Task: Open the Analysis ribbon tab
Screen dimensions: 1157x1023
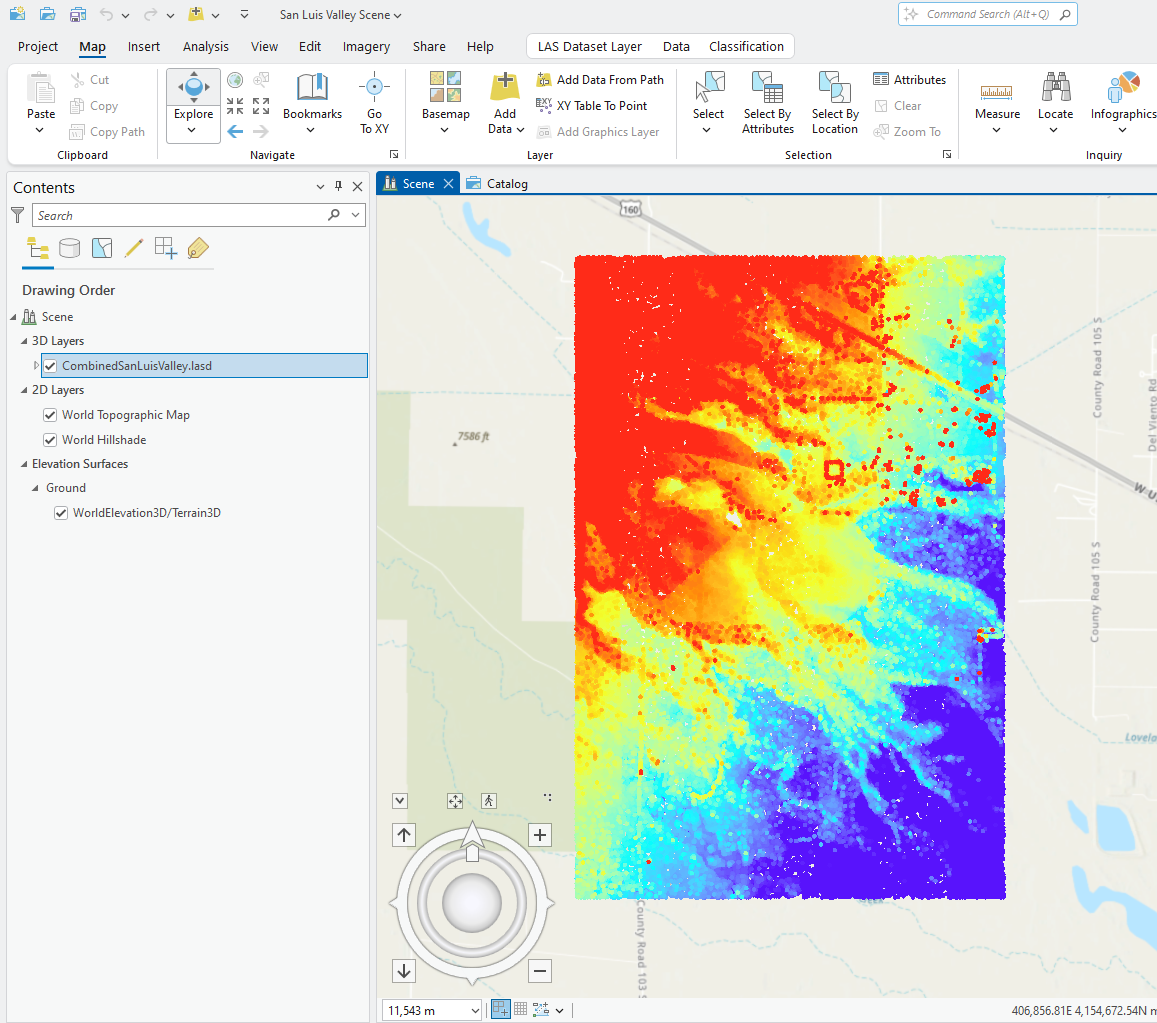Action: coord(205,47)
